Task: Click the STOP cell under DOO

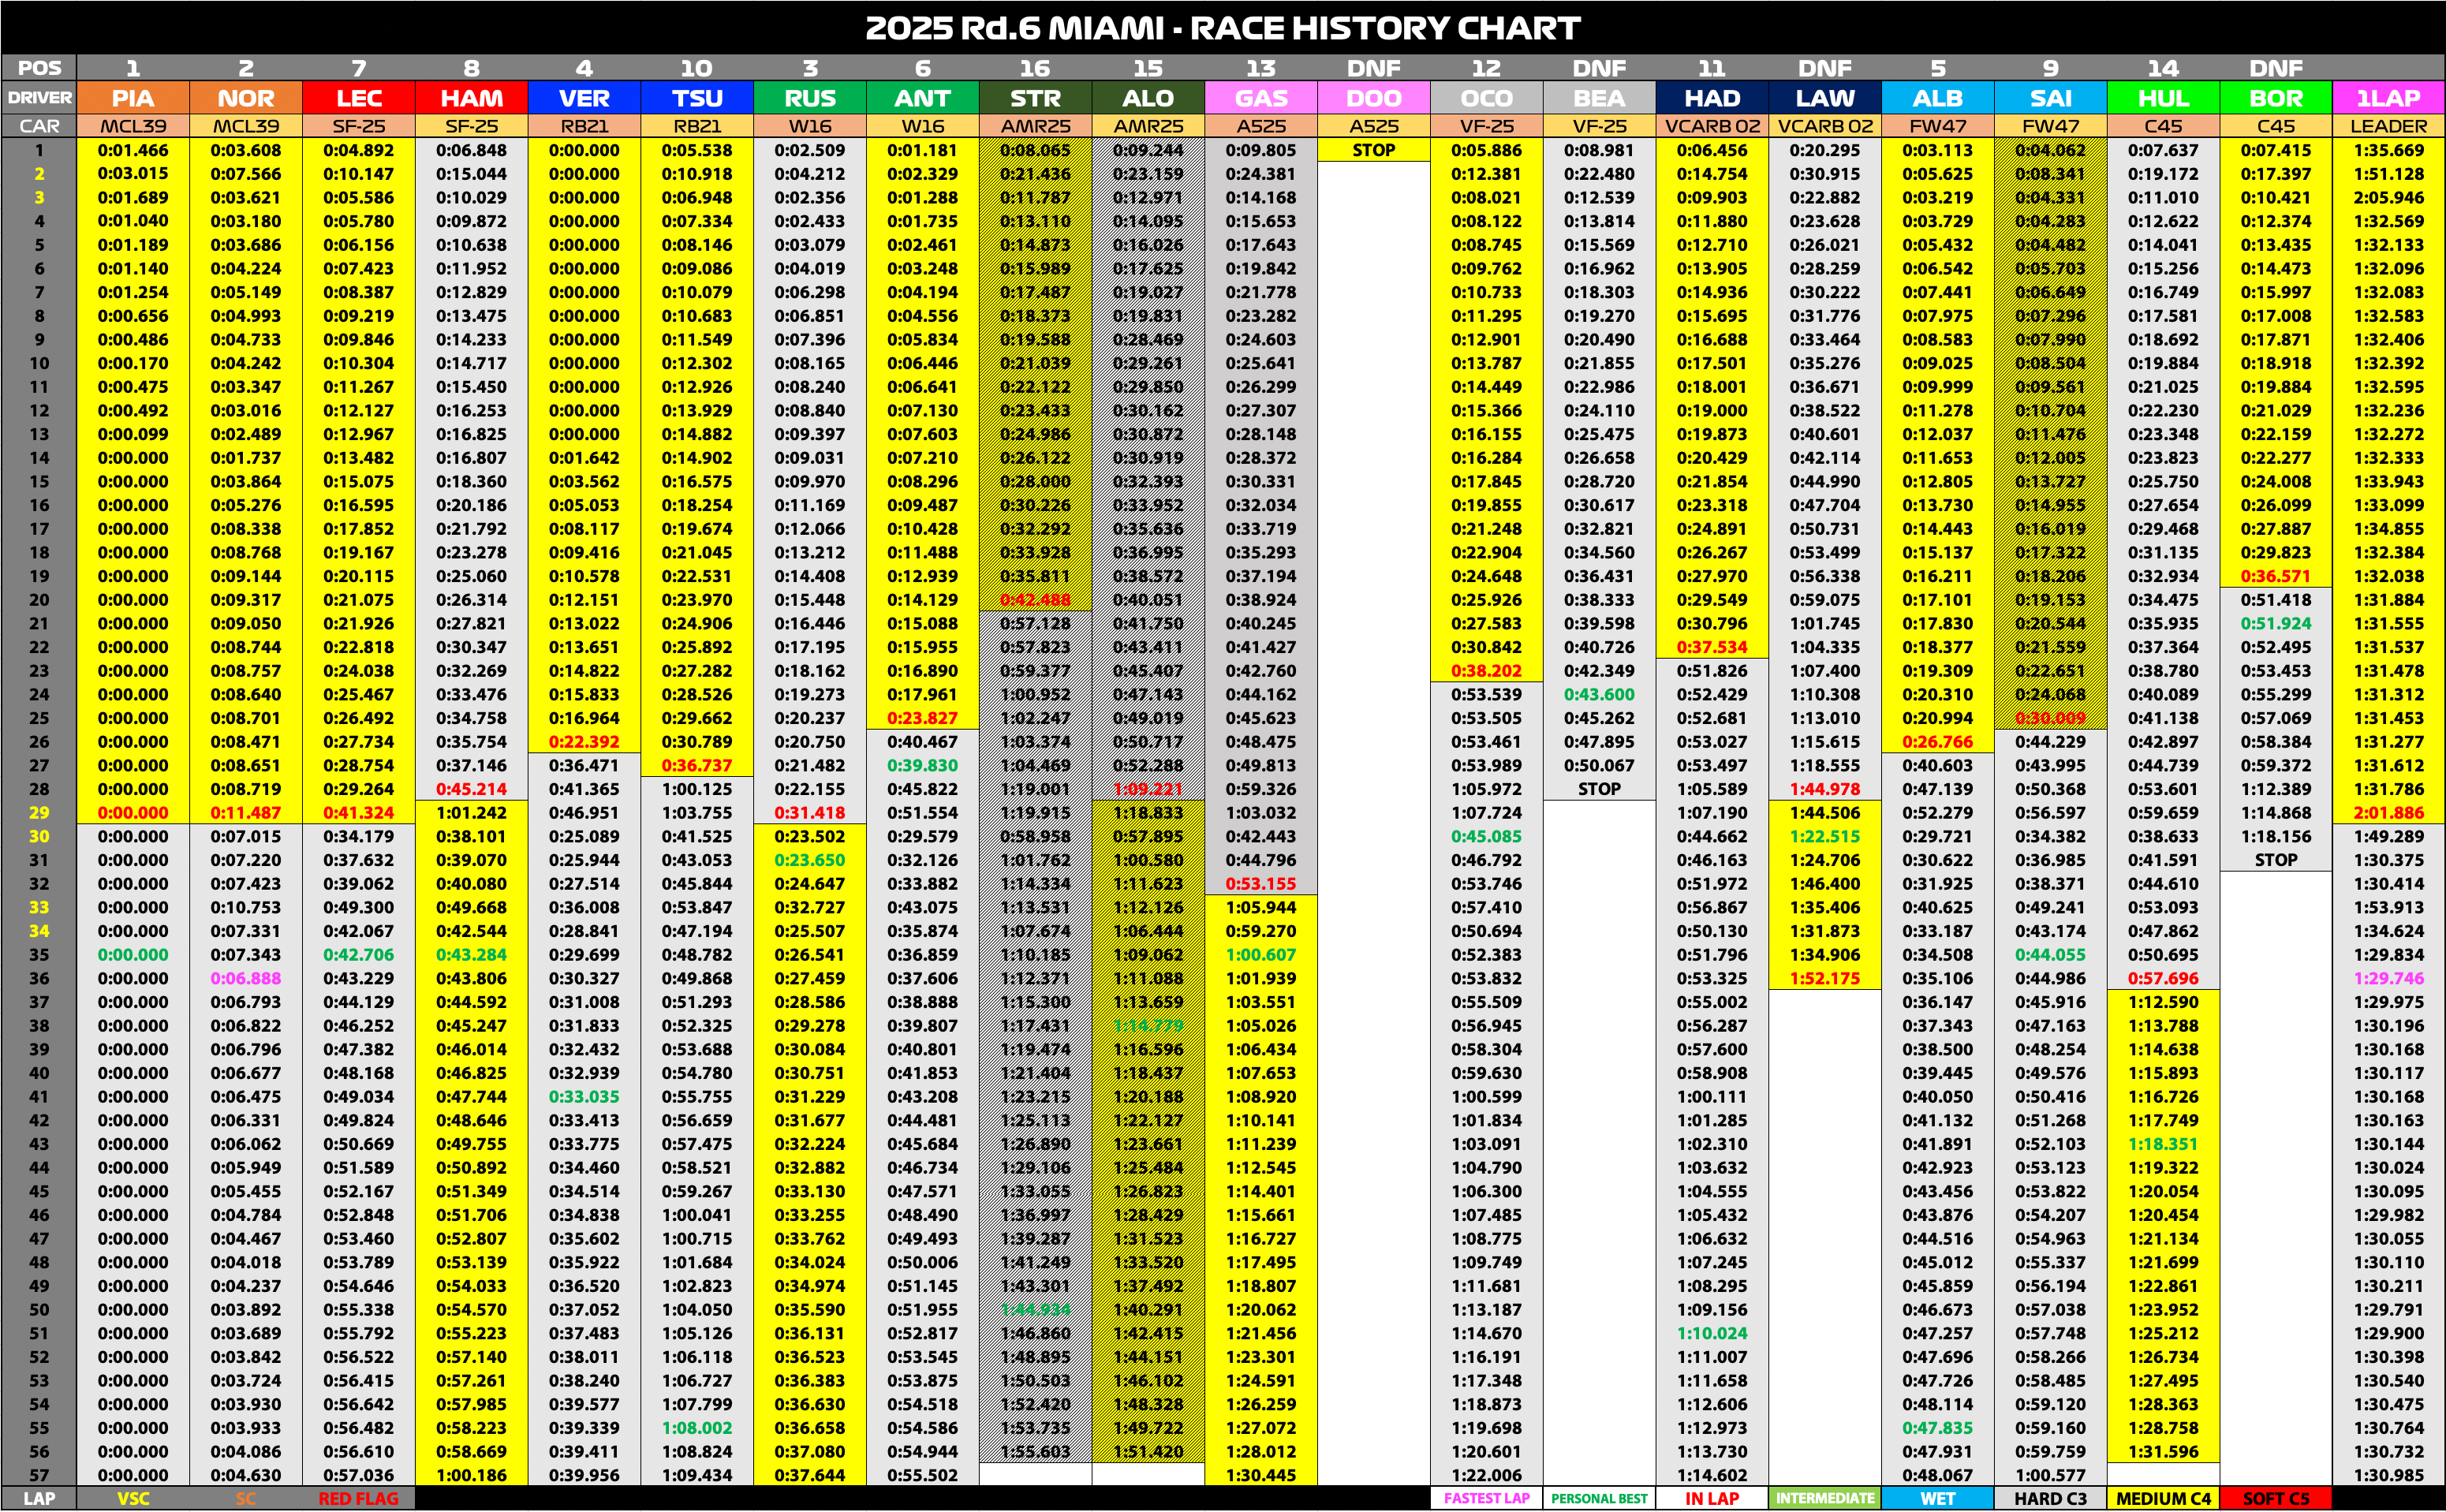Action: point(1374,150)
